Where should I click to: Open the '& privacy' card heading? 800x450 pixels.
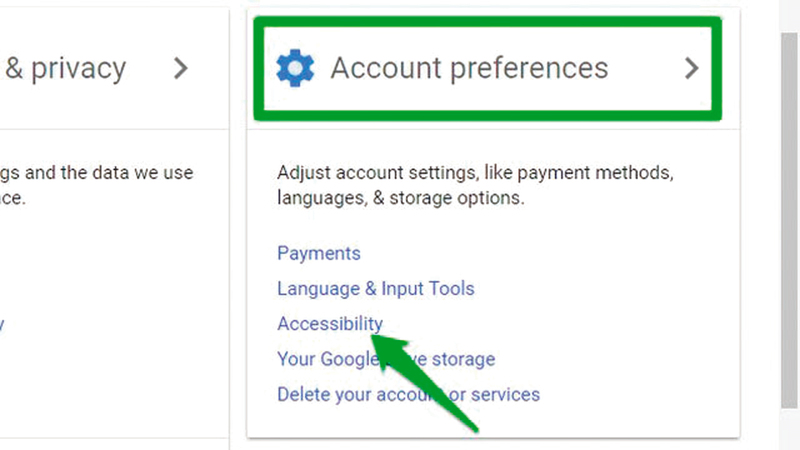(x=66, y=68)
